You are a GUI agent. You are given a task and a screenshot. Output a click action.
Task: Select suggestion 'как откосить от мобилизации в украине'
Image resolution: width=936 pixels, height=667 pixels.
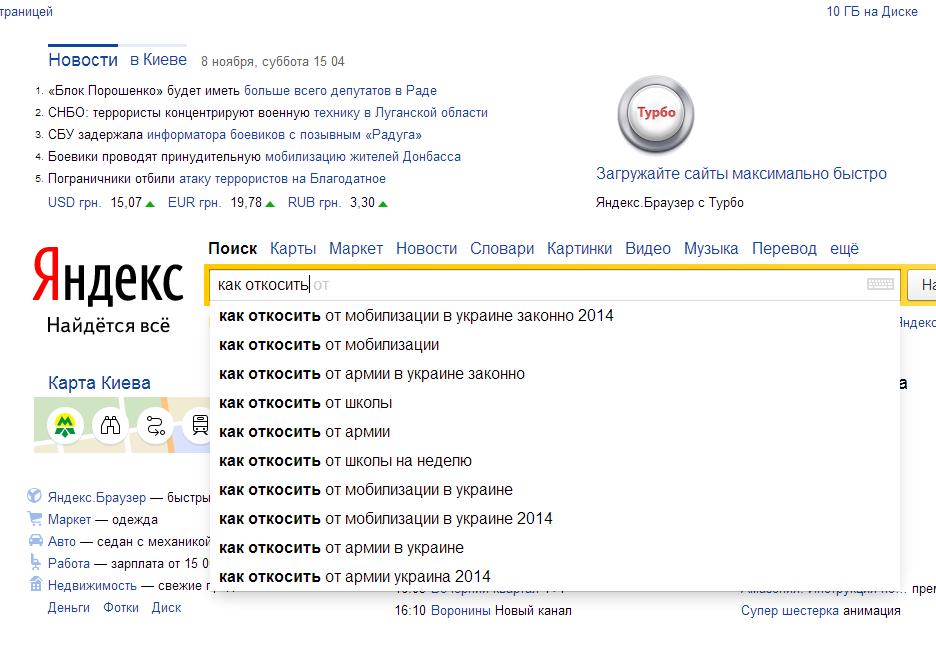coord(555,490)
